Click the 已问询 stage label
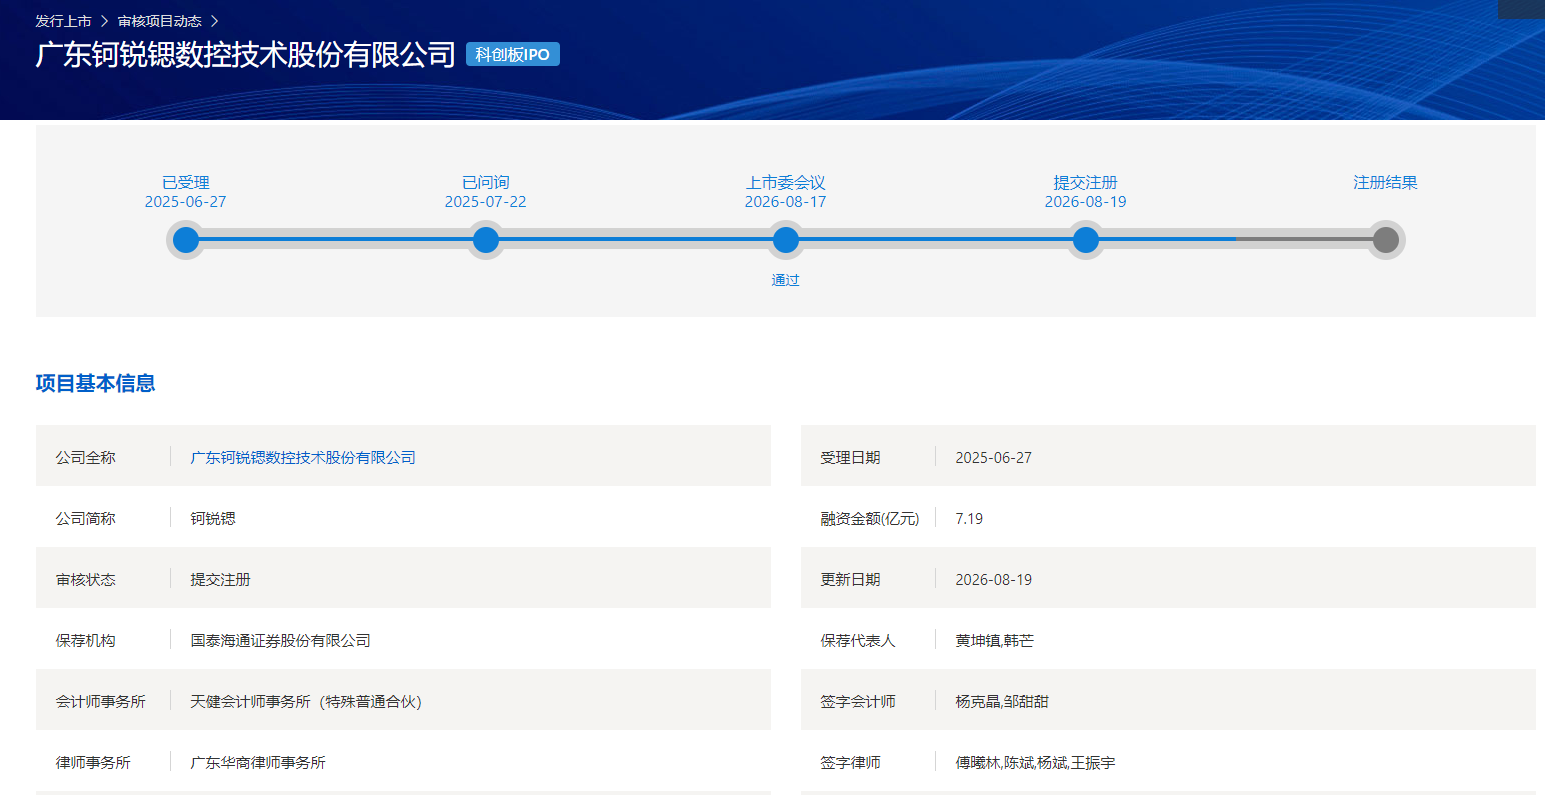Image resolution: width=1545 pixels, height=795 pixels. 486,183
